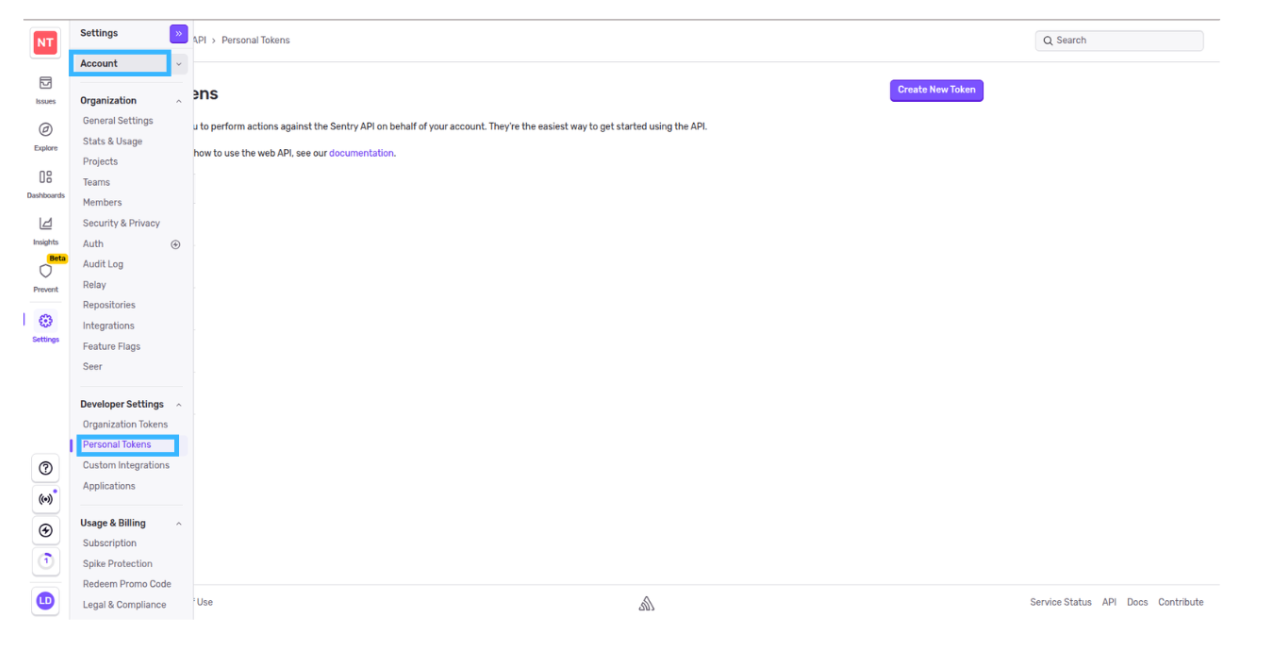Open Integrations settings
Viewport: 1288px width, 650px height.
[108, 326]
